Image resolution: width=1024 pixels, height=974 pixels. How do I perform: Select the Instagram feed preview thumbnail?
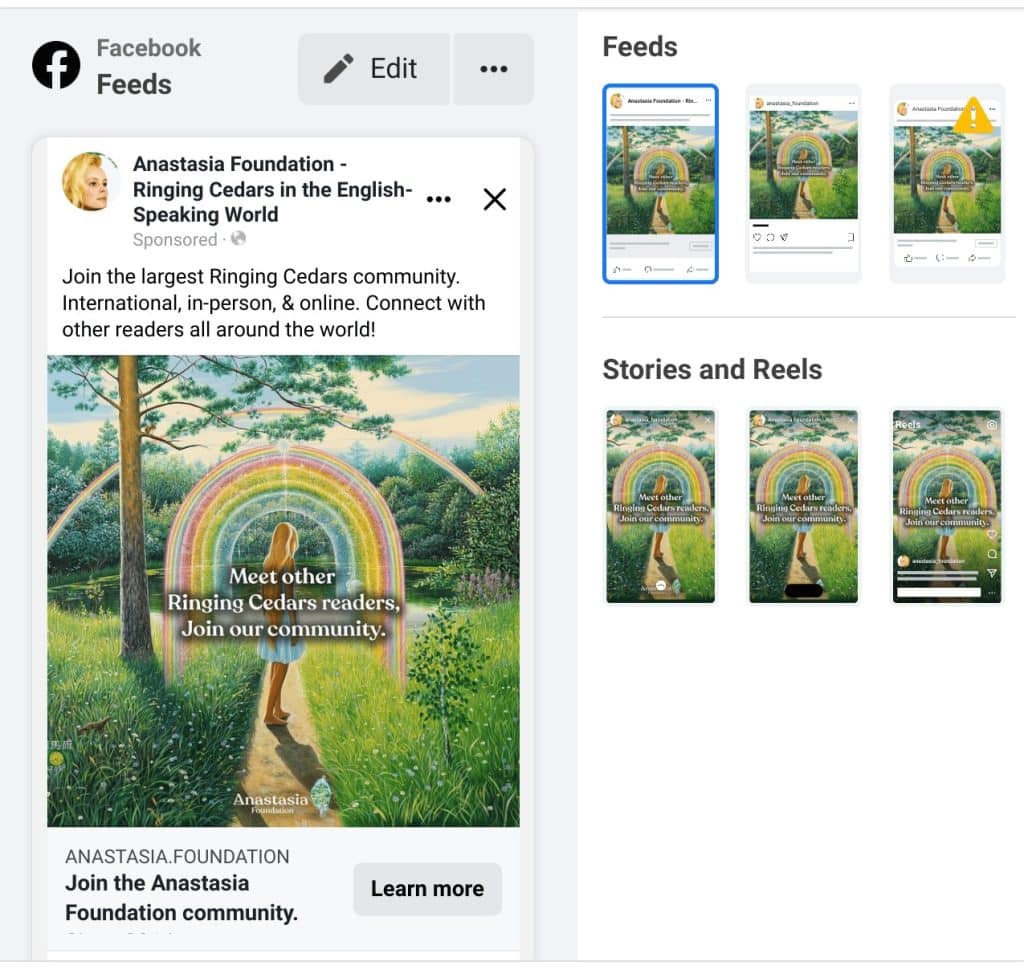pos(803,184)
